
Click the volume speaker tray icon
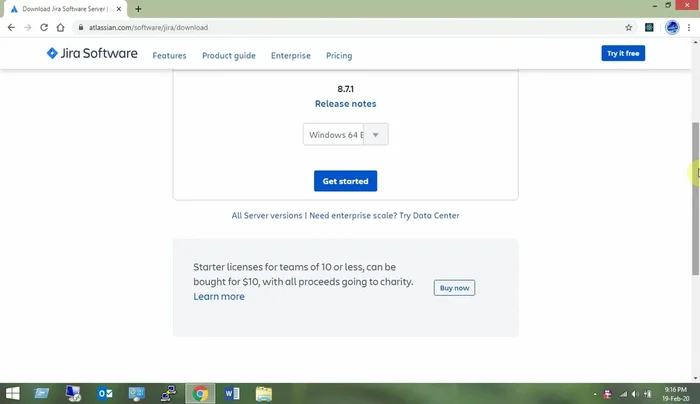[x=635, y=394]
